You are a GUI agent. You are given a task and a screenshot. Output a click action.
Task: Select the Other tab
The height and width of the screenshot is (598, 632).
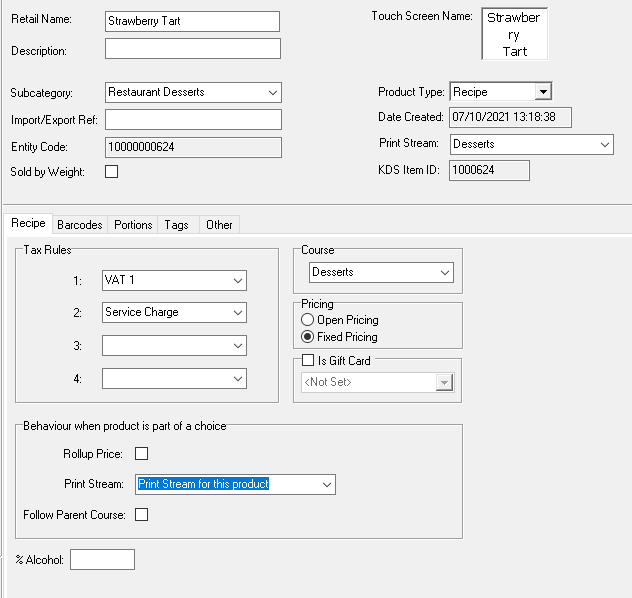point(219,225)
